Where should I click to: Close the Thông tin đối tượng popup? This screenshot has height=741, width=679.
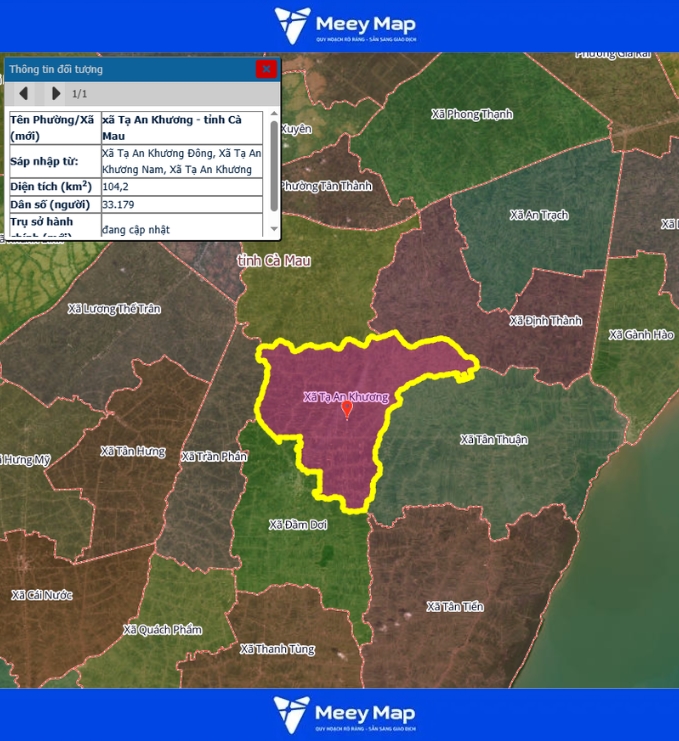(x=266, y=69)
